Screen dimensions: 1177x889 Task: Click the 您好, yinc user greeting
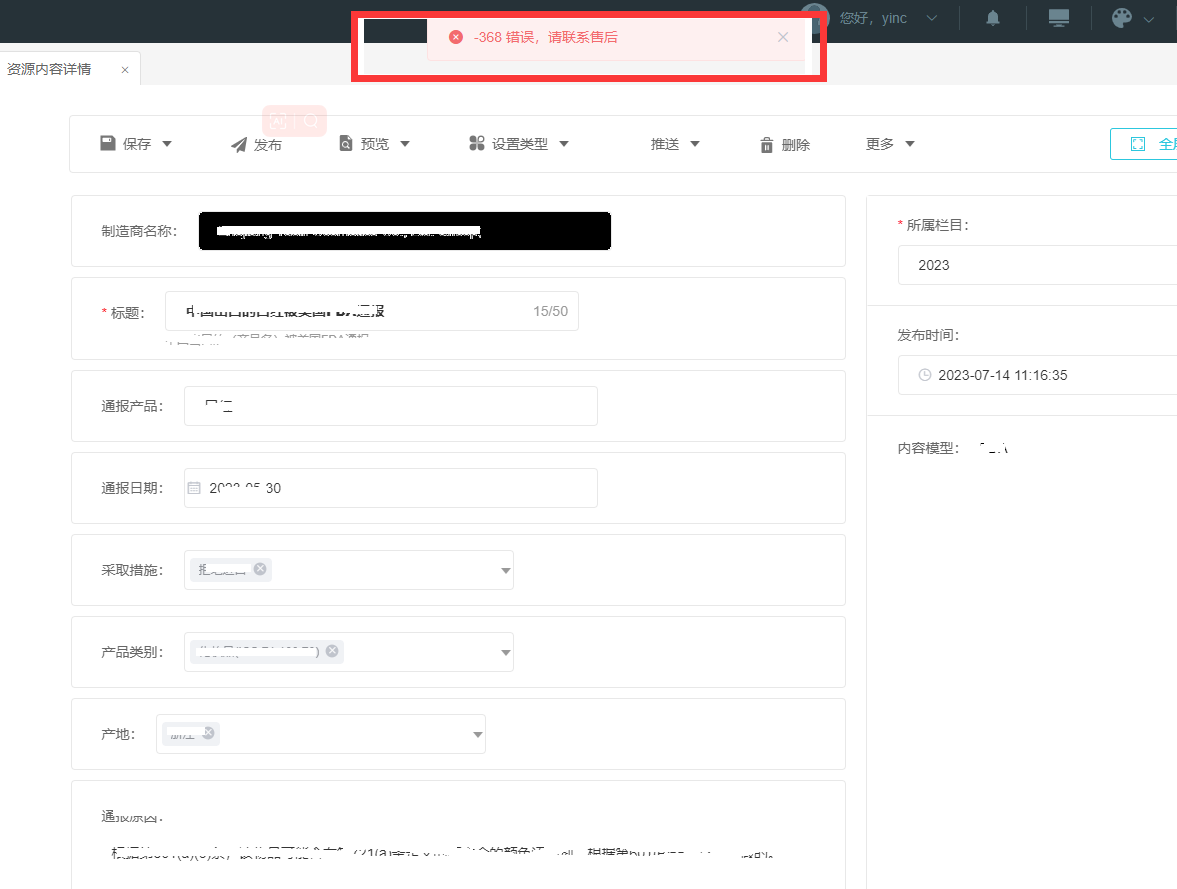pos(873,18)
